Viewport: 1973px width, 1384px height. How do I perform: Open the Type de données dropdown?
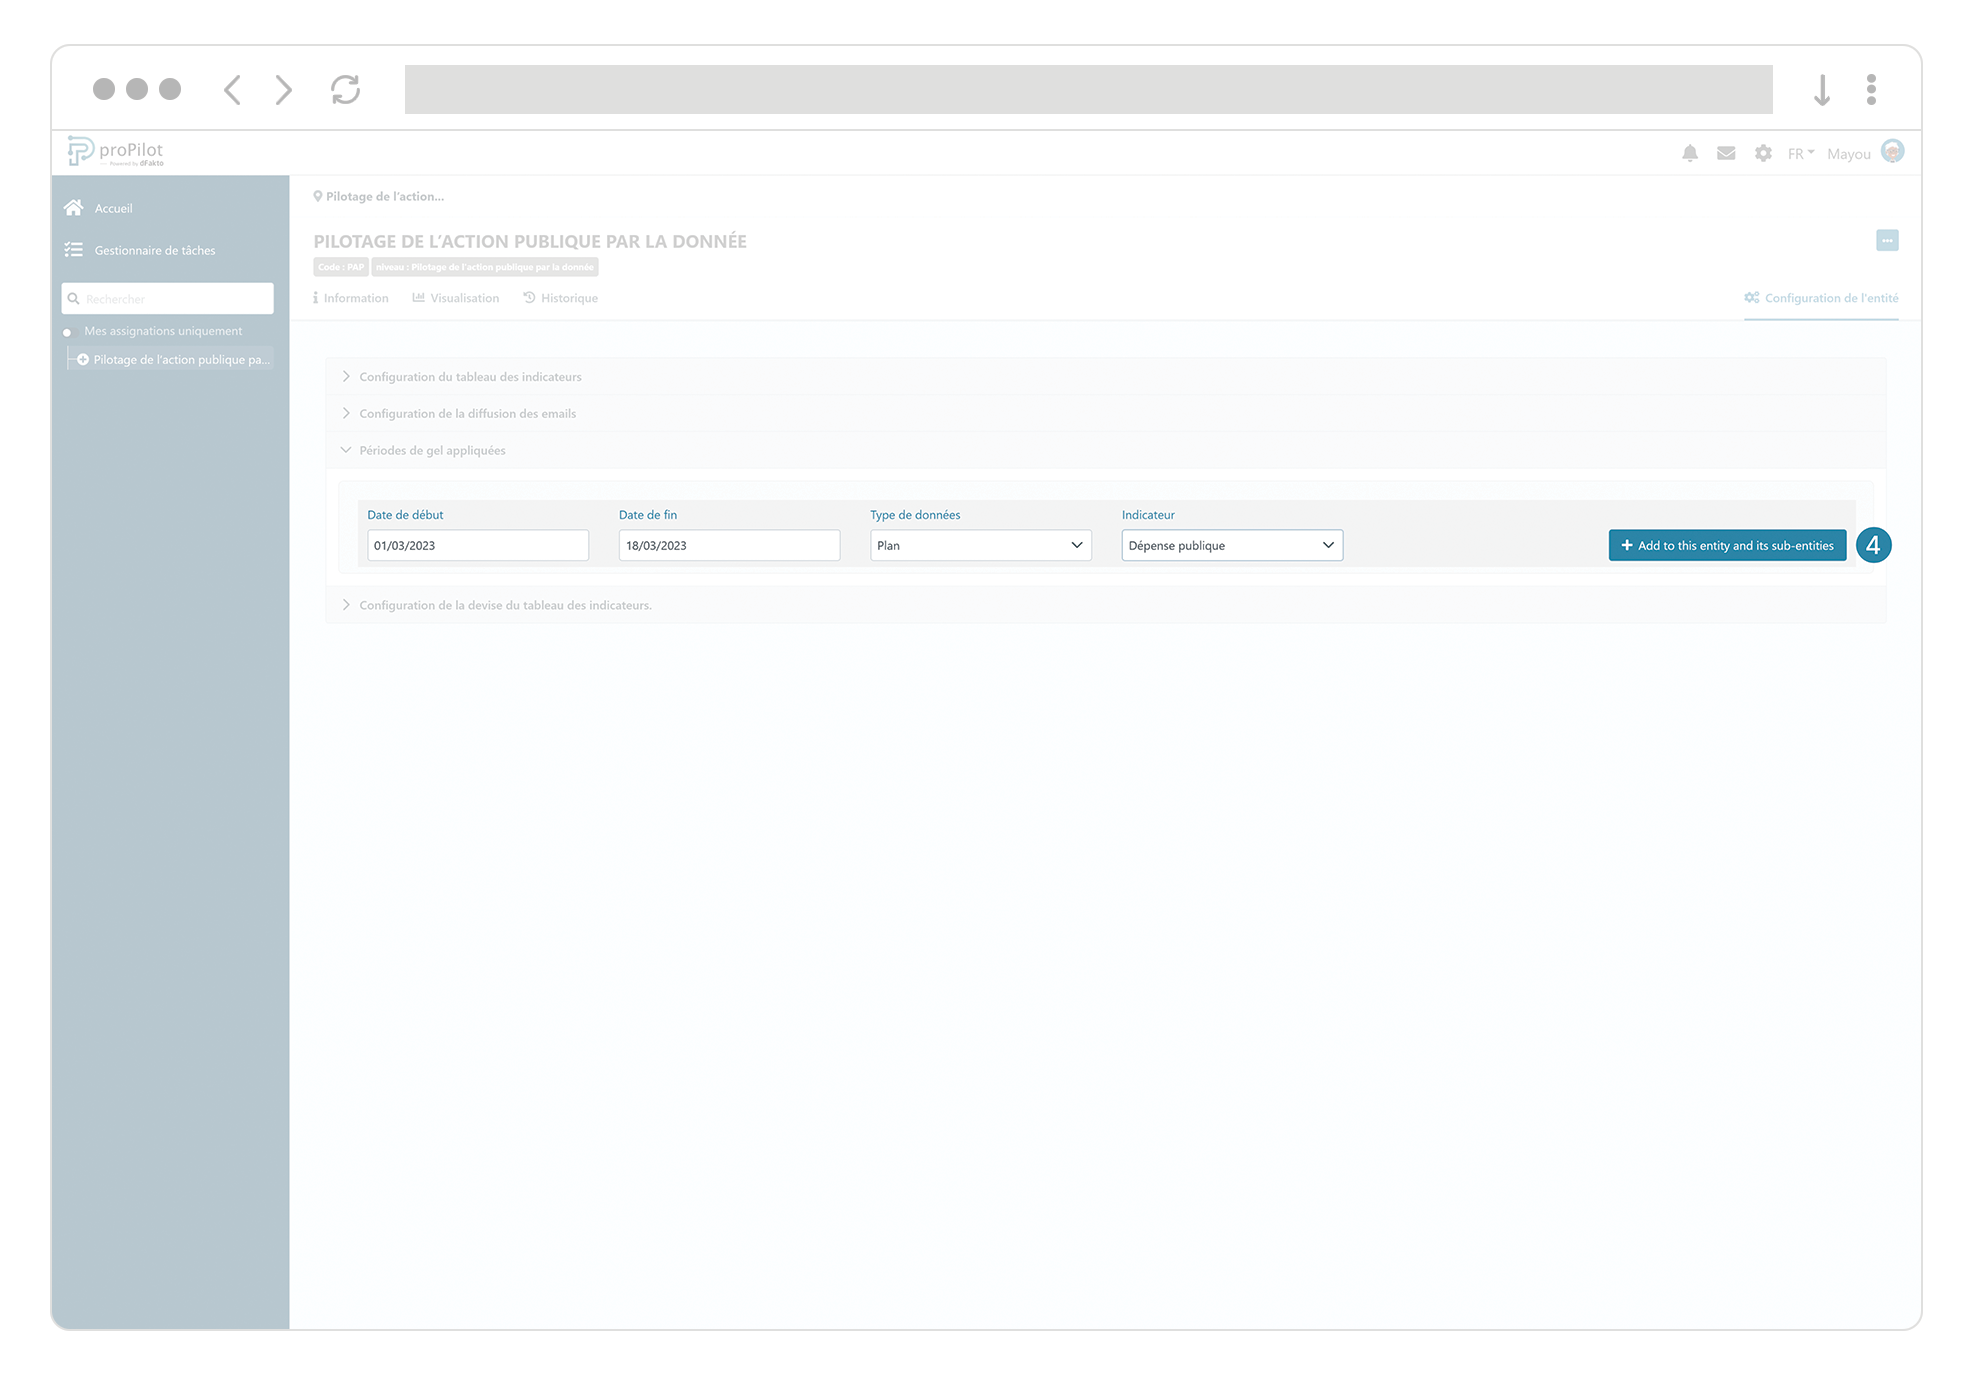[980, 545]
